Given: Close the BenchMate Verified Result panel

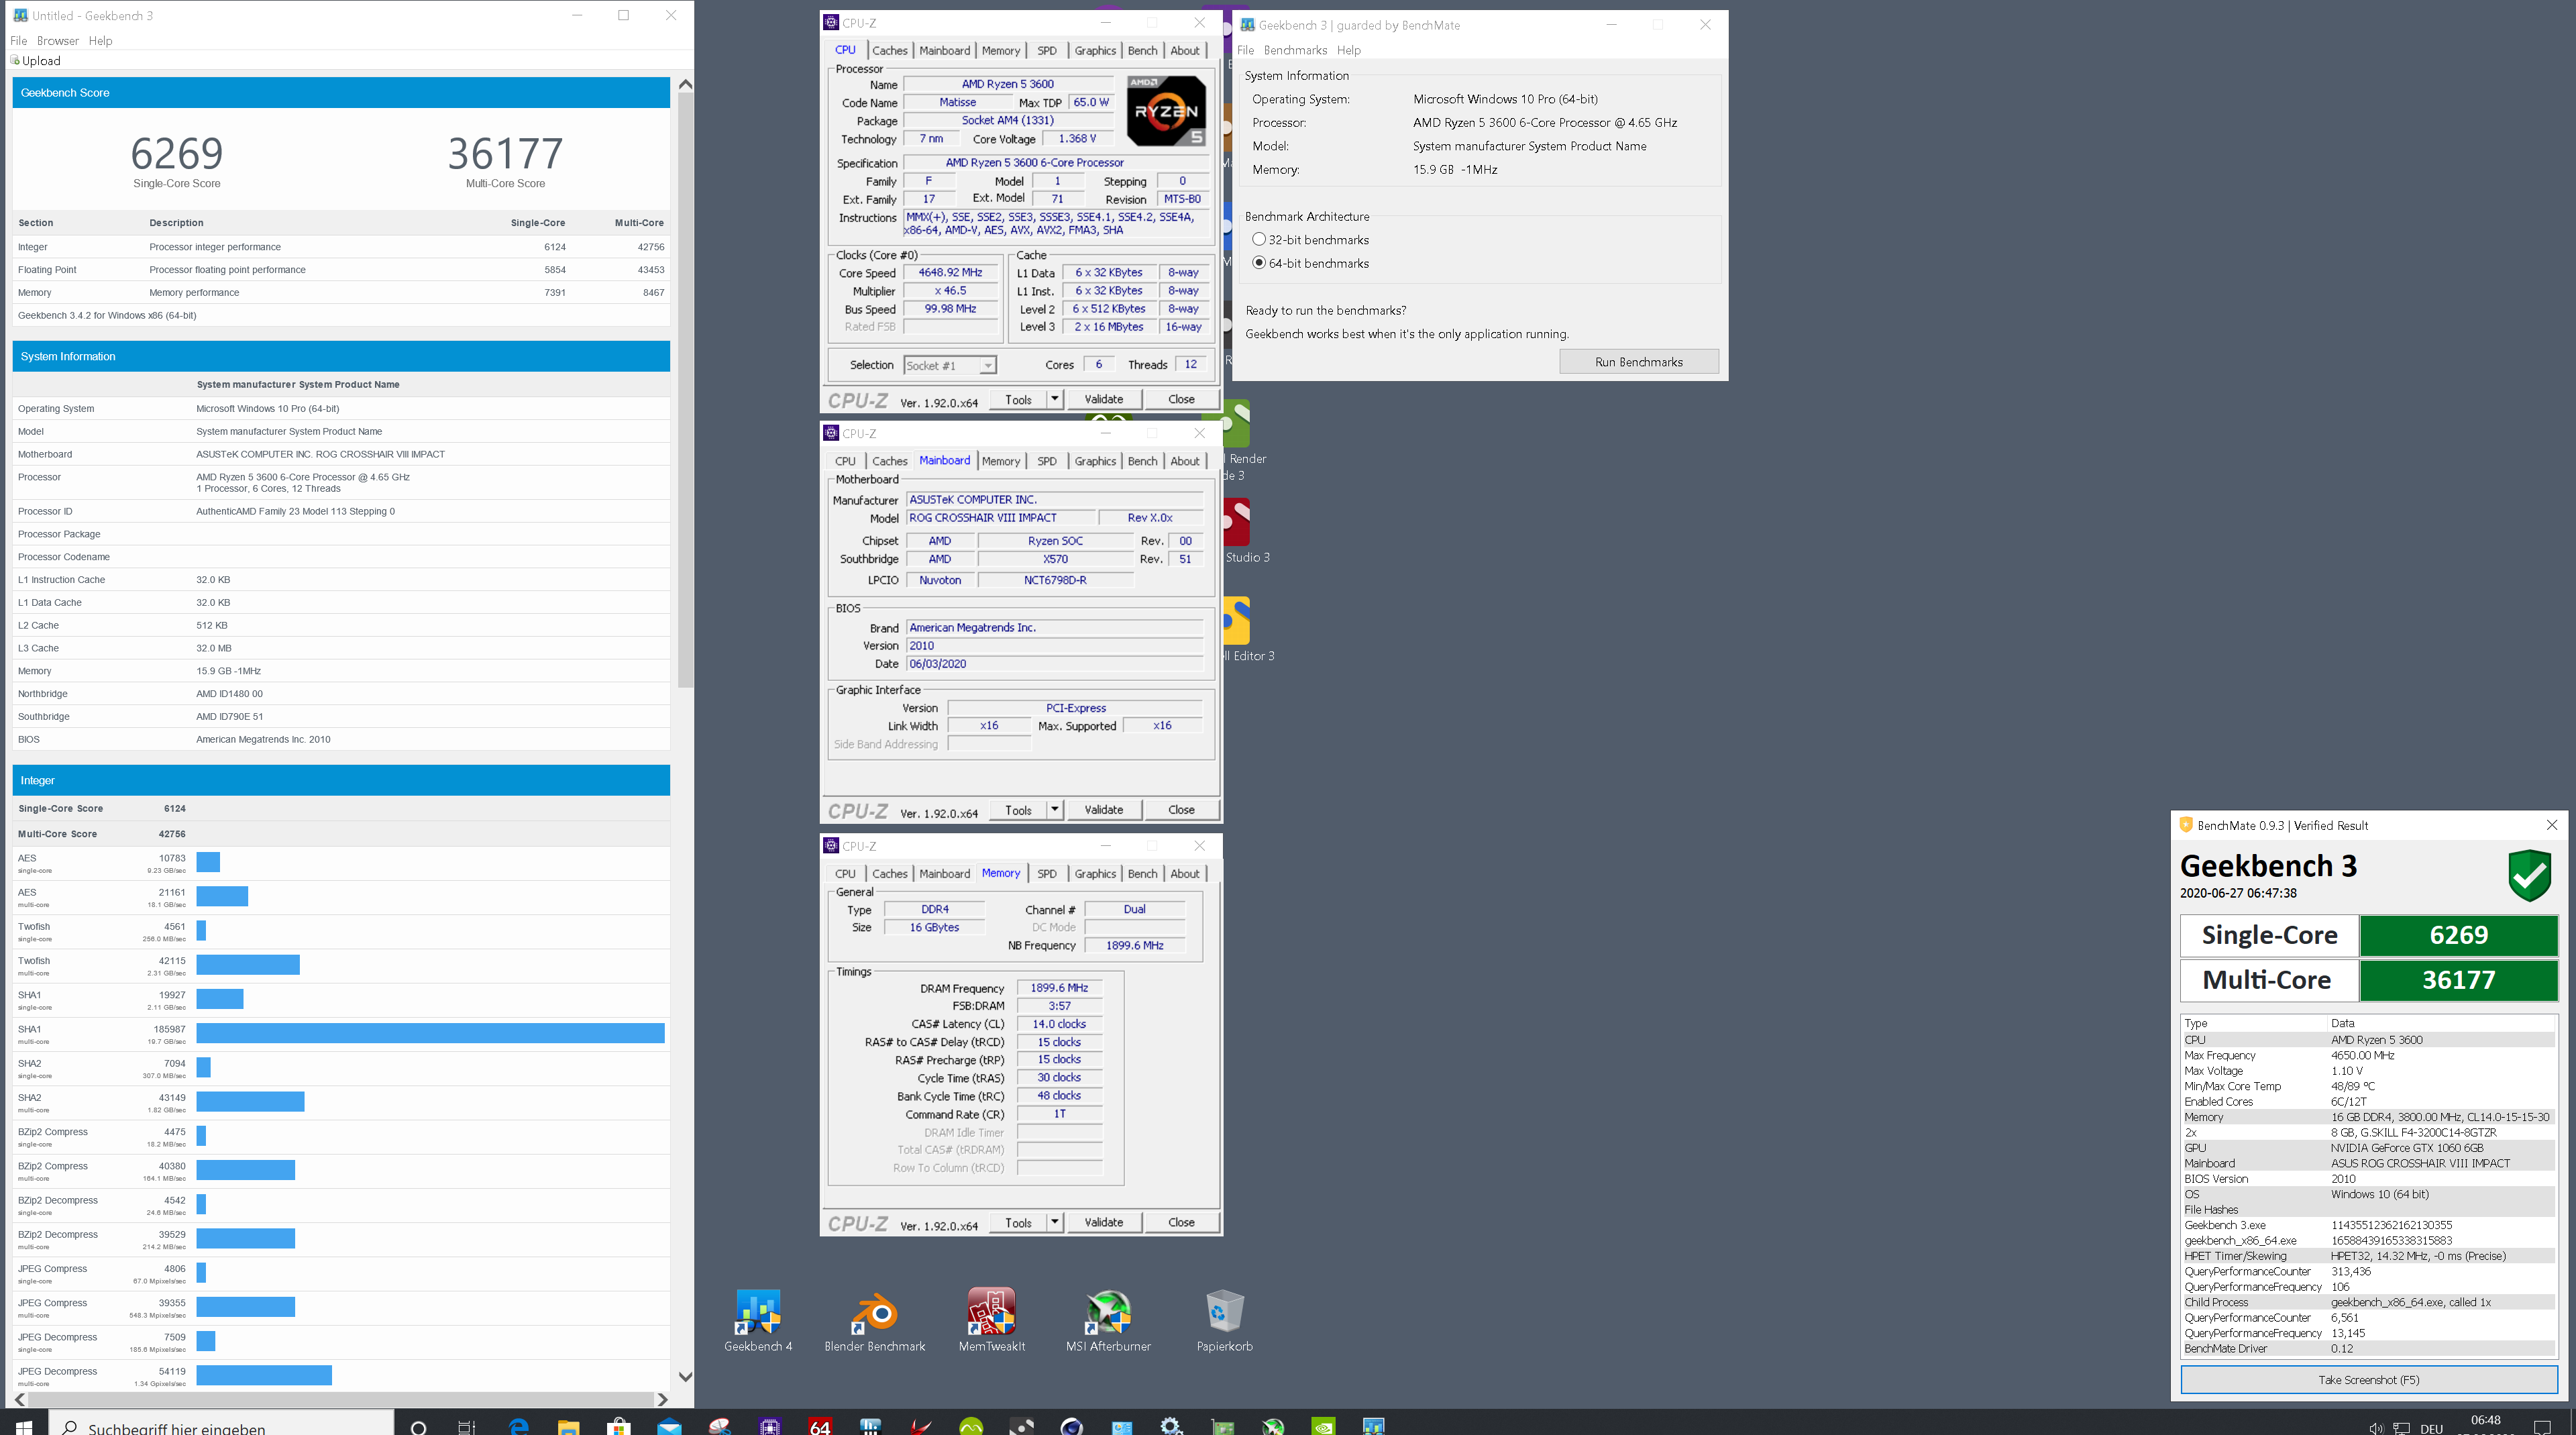Looking at the screenshot, I should [2551, 824].
